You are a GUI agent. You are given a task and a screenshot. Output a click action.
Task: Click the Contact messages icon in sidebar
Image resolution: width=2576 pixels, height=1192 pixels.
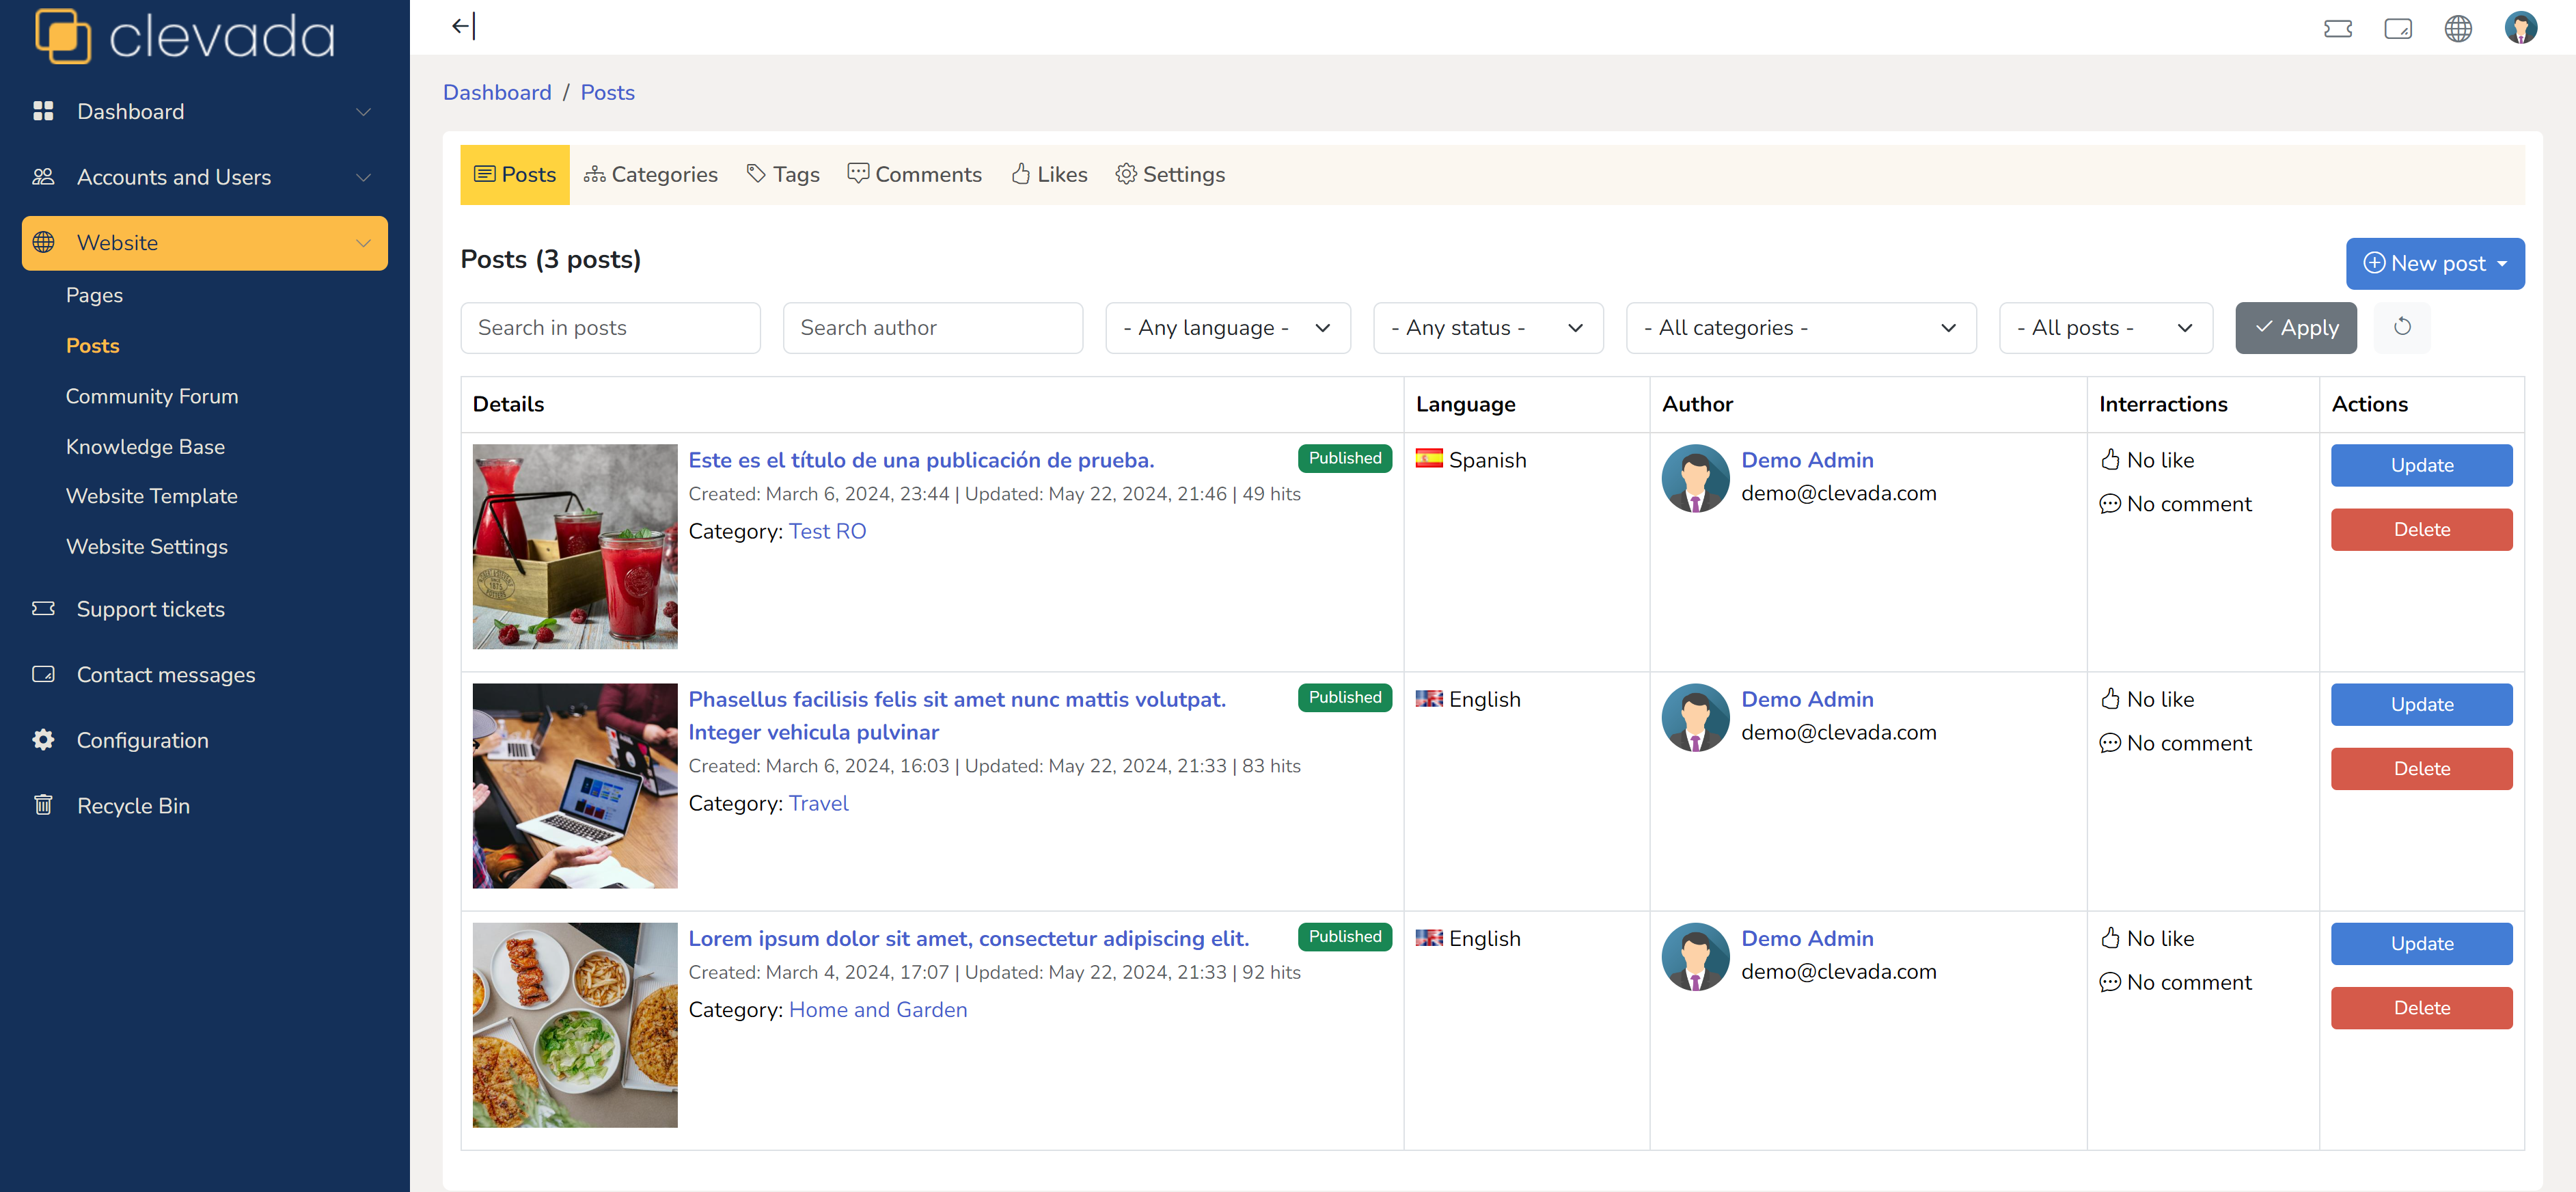[43, 674]
